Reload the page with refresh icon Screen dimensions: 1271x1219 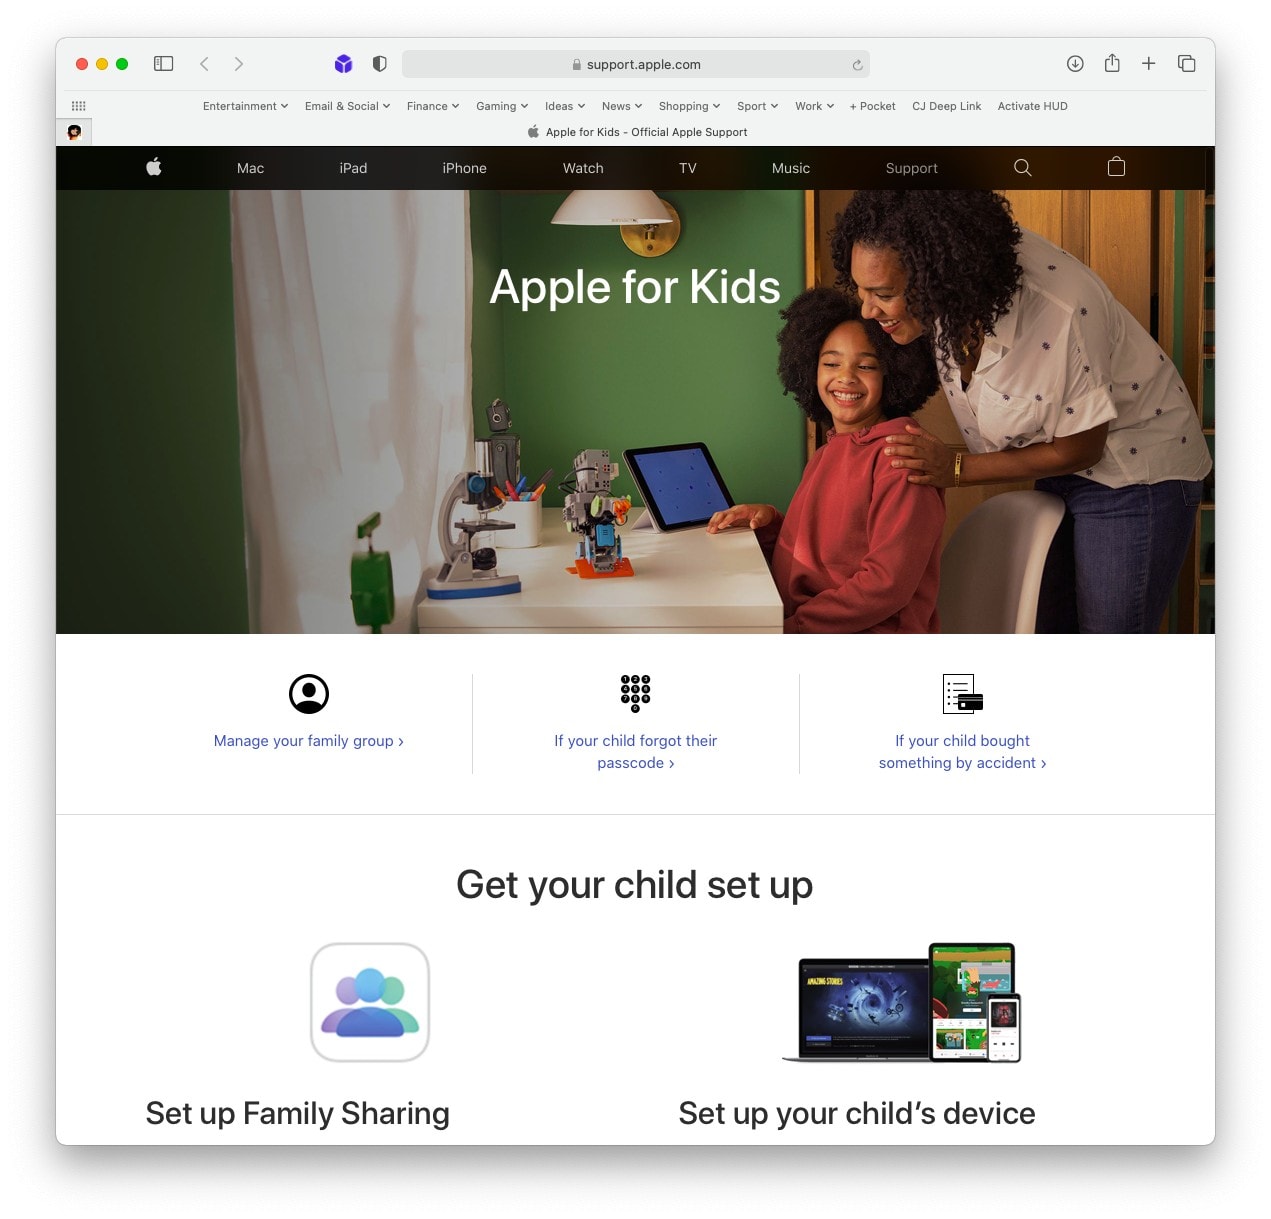pos(857,65)
